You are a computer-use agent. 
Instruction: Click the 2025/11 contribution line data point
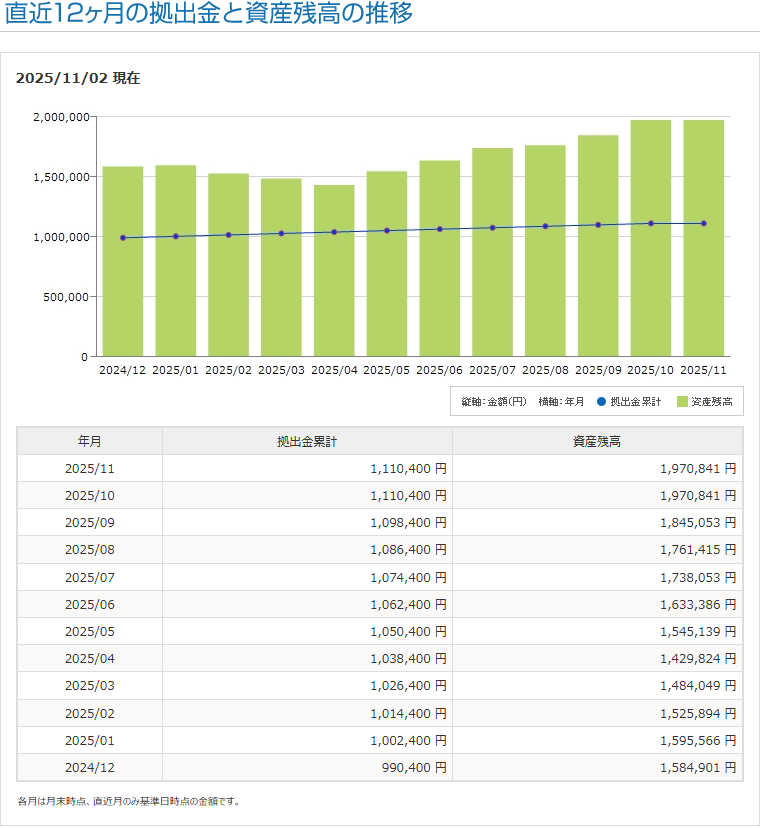pos(704,223)
